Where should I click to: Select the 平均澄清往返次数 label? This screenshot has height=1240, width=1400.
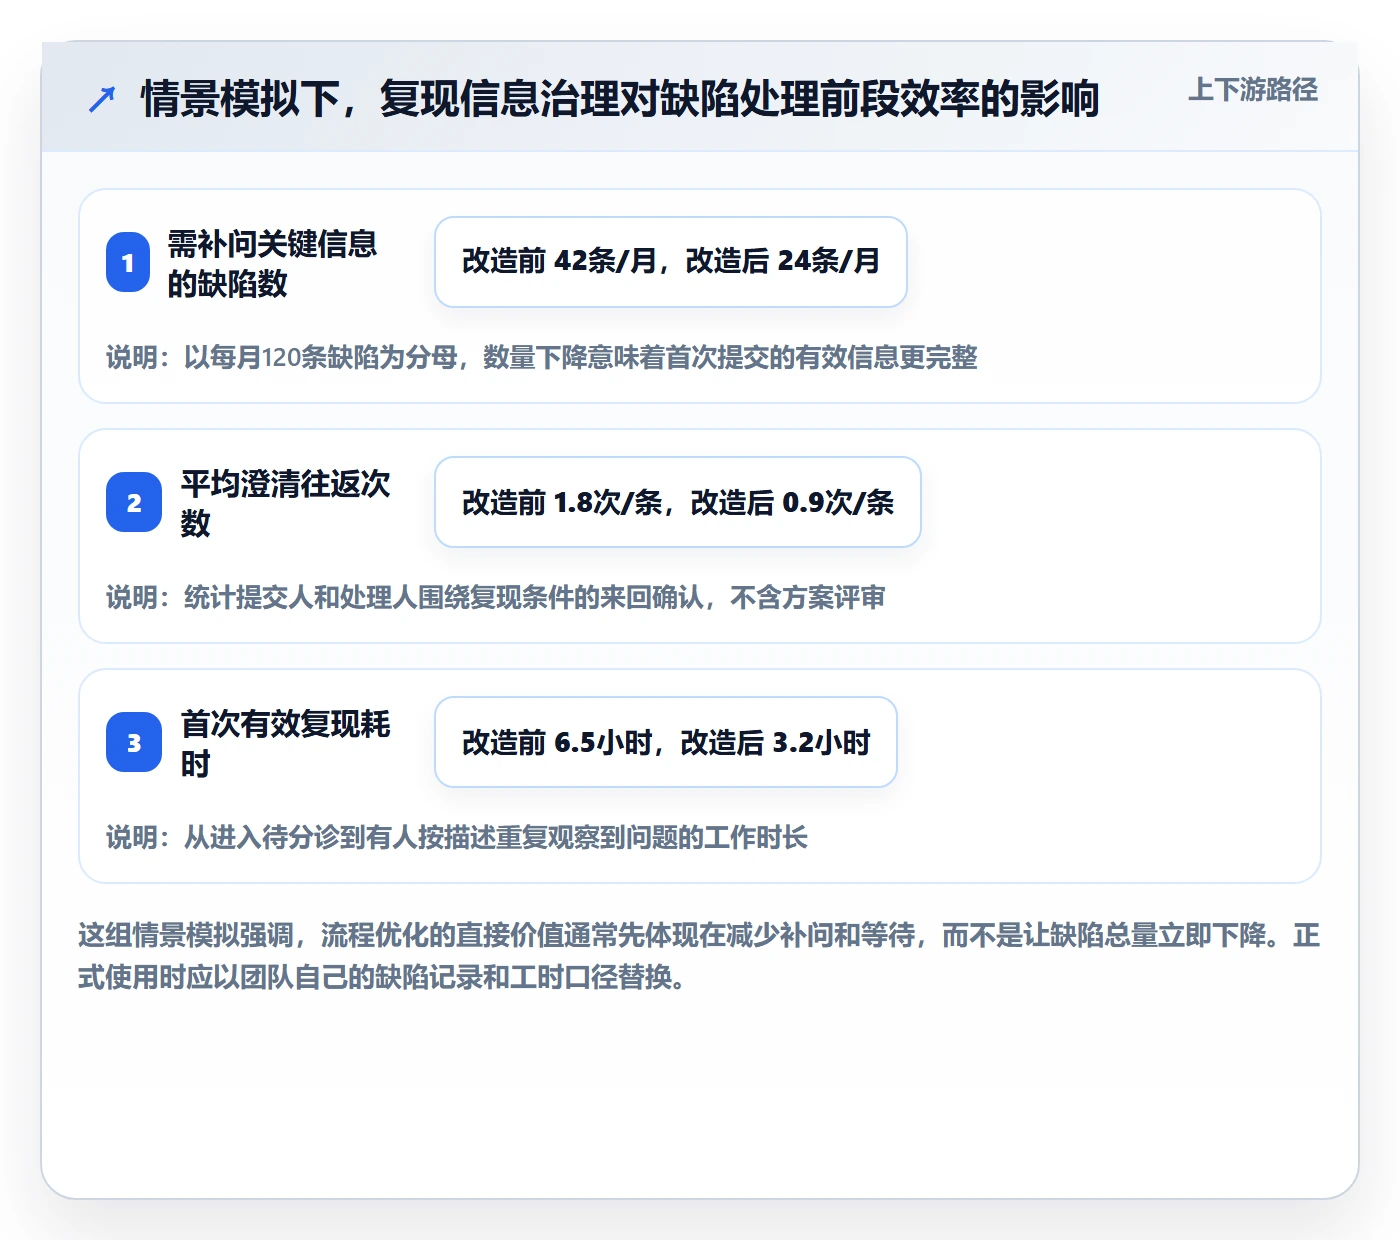pos(285,503)
